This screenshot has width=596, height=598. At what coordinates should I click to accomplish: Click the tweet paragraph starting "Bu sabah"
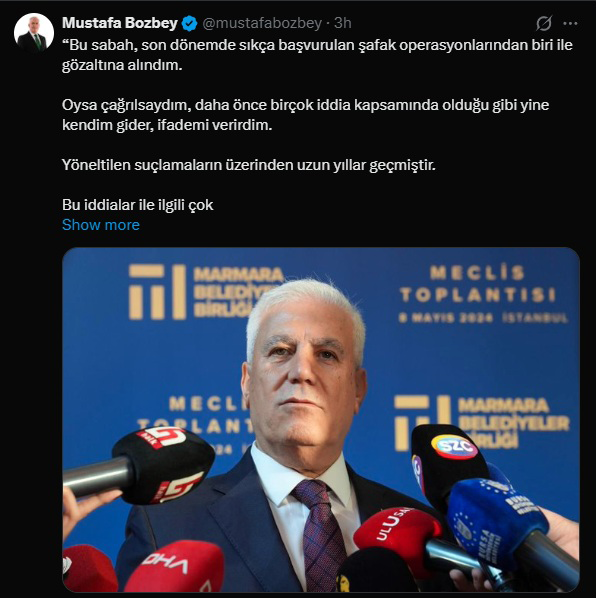[x=317, y=55]
